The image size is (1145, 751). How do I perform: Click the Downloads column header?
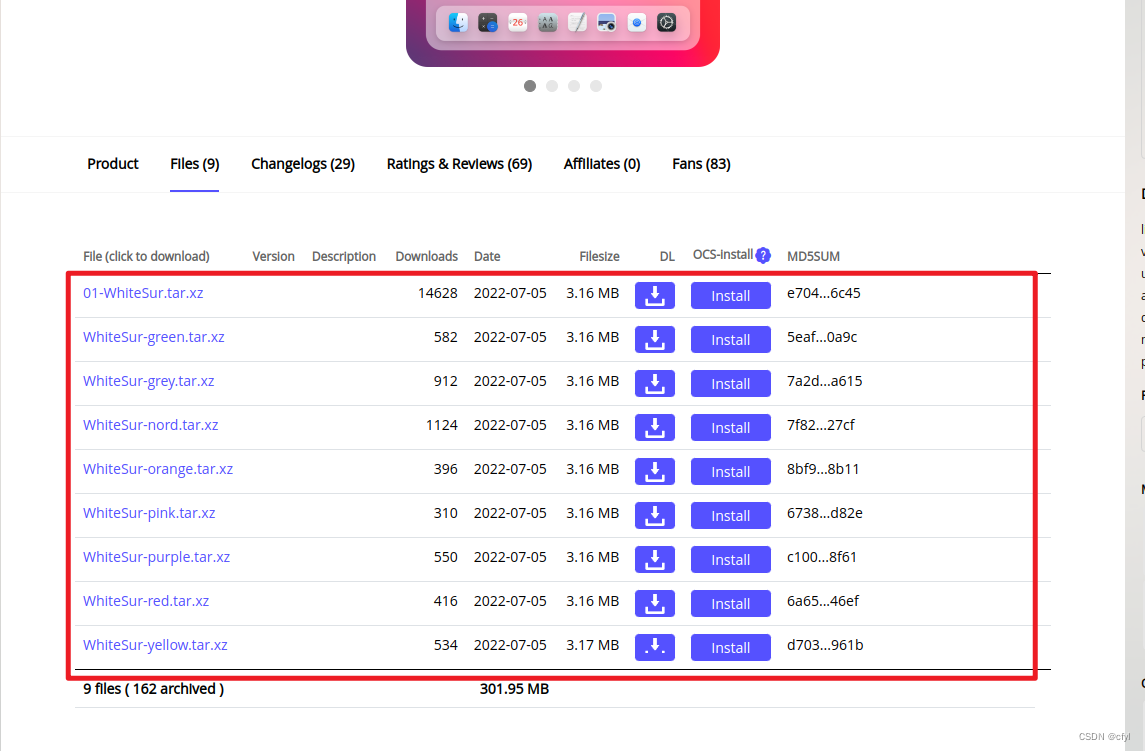(426, 256)
